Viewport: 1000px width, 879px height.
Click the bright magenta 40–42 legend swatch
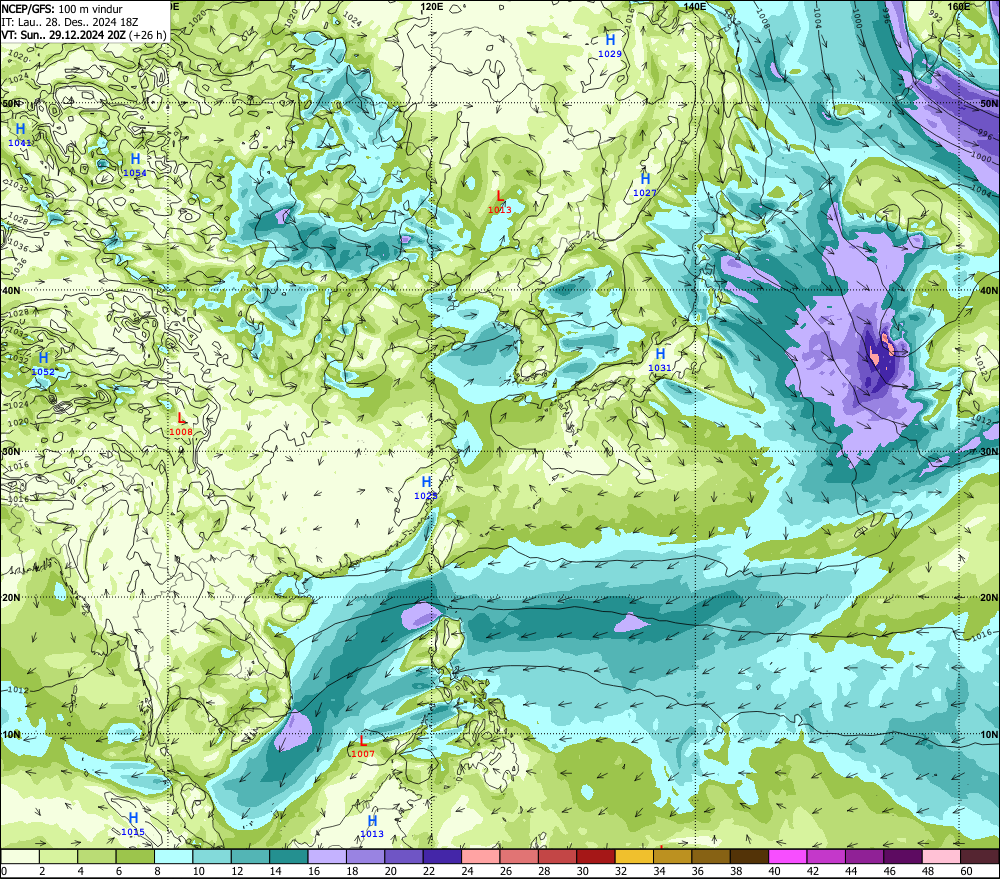pyautogui.click(x=788, y=856)
